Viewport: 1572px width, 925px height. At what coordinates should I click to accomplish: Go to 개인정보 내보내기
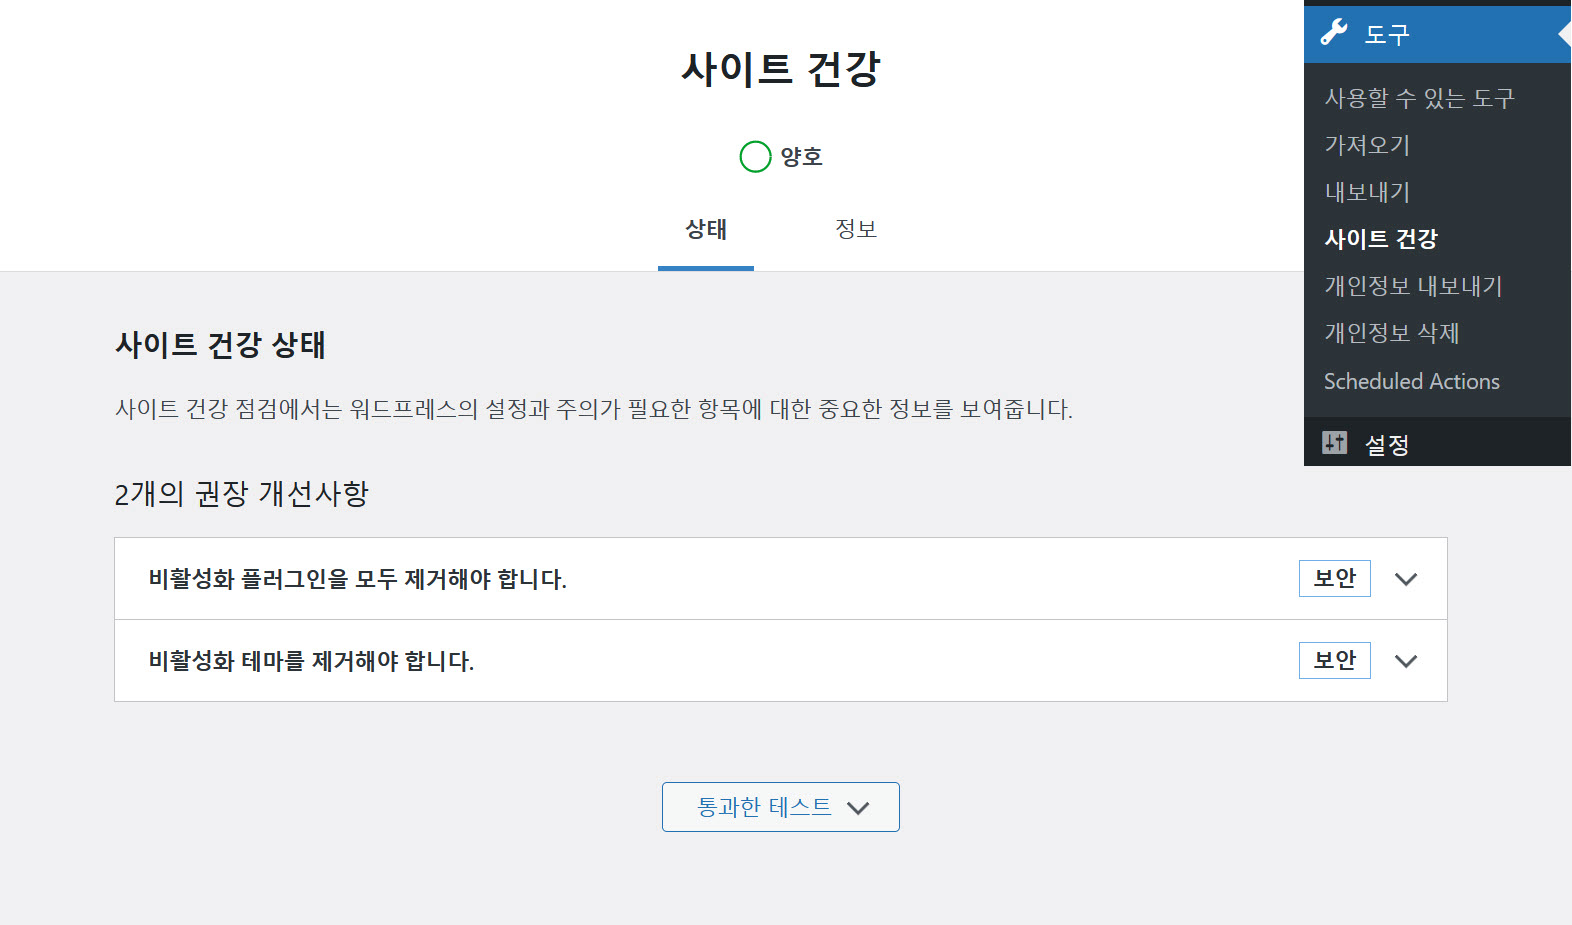pos(1413,285)
